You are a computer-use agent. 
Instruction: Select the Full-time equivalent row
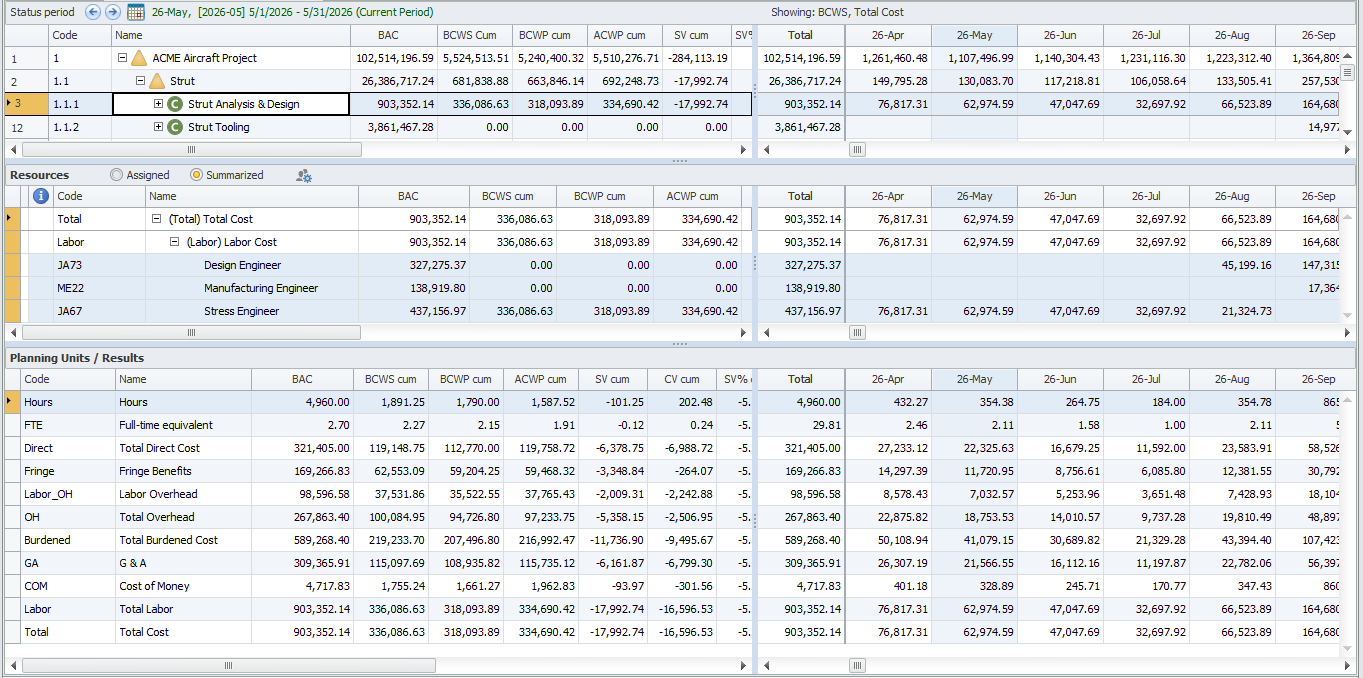(378, 425)
